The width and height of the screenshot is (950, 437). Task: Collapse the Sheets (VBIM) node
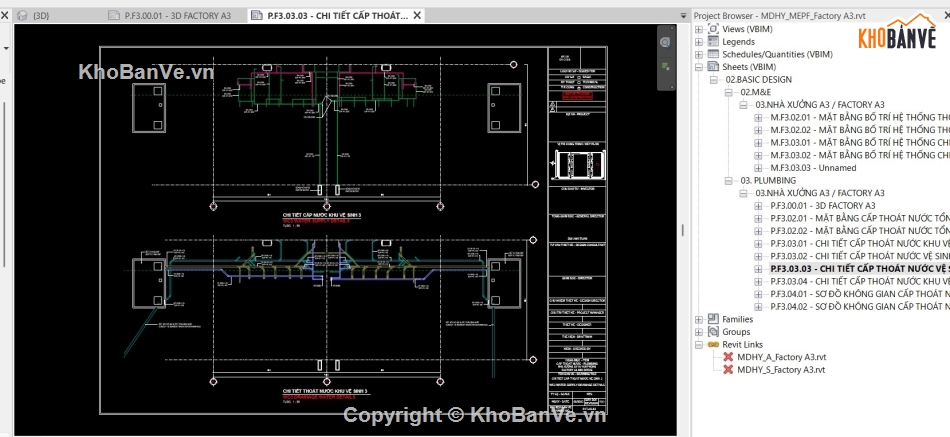(x=699, y=67)
